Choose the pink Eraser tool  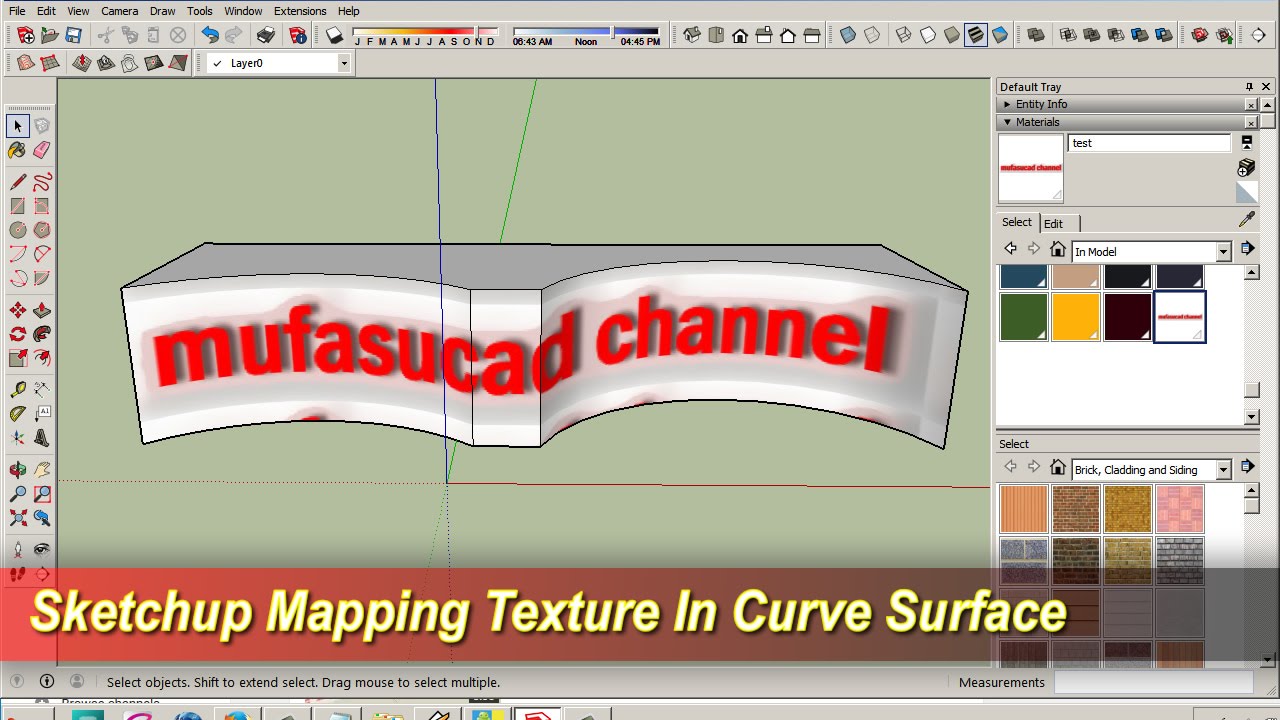coord(42,150)
